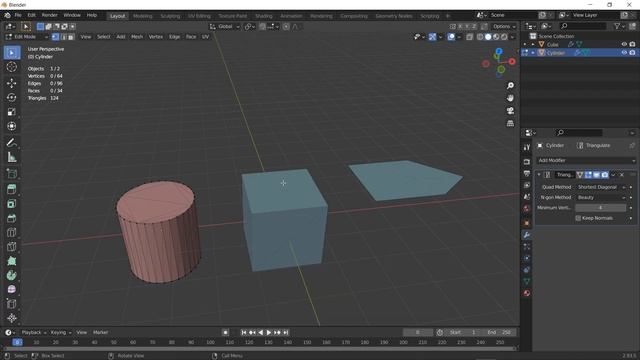This screenshot has height=360, width=640.
Task: Click the Minimum Vertices value field
Action: 600,208
